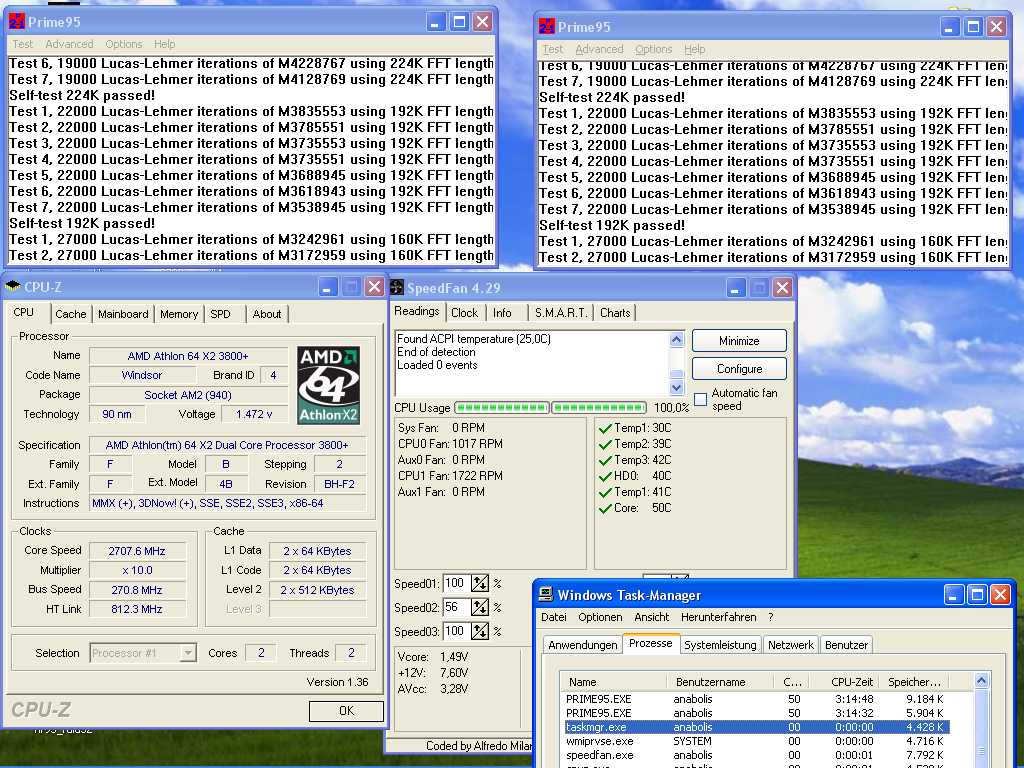This screenshot has height=768, width=1024.
Task: Click the first CPU Usage progress bar
Action: tap(502, 408)
